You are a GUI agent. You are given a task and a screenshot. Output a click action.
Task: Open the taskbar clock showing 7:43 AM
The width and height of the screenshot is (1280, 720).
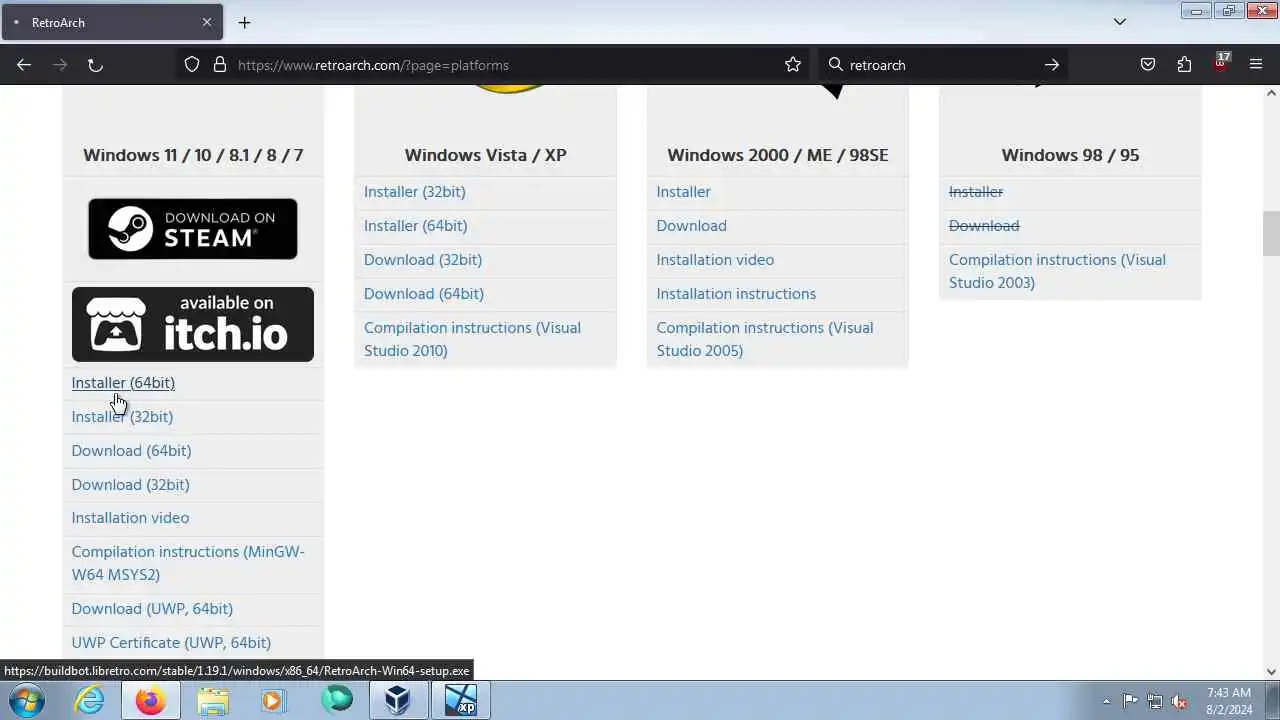click(x=1229, y=701)
